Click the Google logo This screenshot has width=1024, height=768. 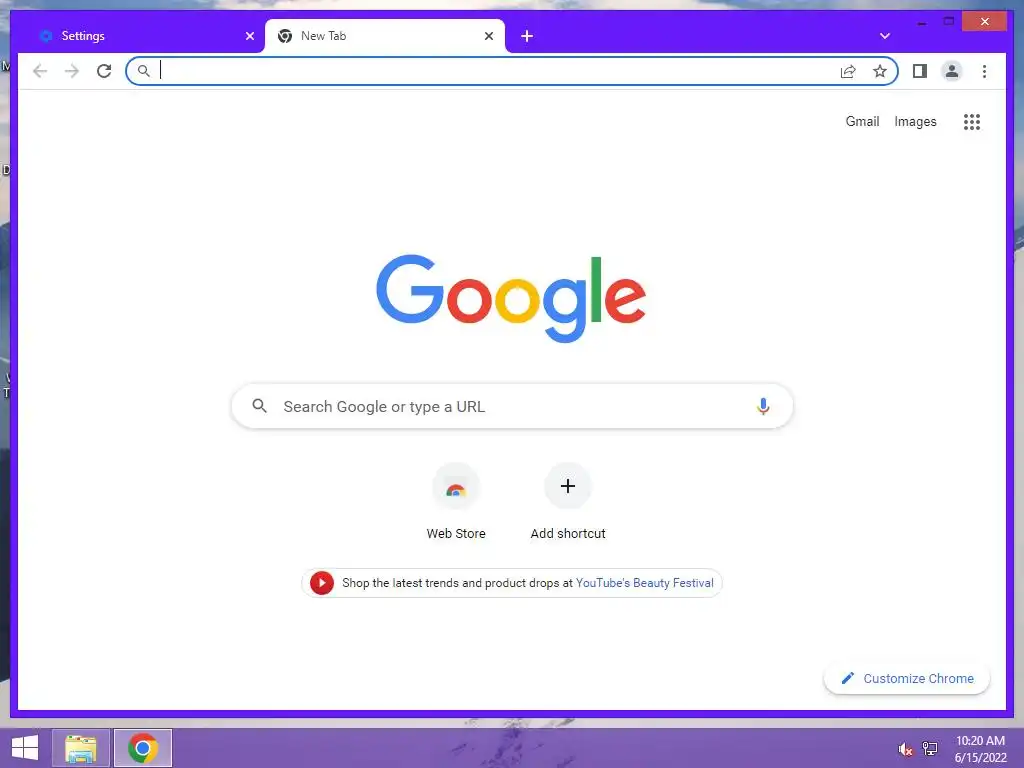click(x=511, y=298)
